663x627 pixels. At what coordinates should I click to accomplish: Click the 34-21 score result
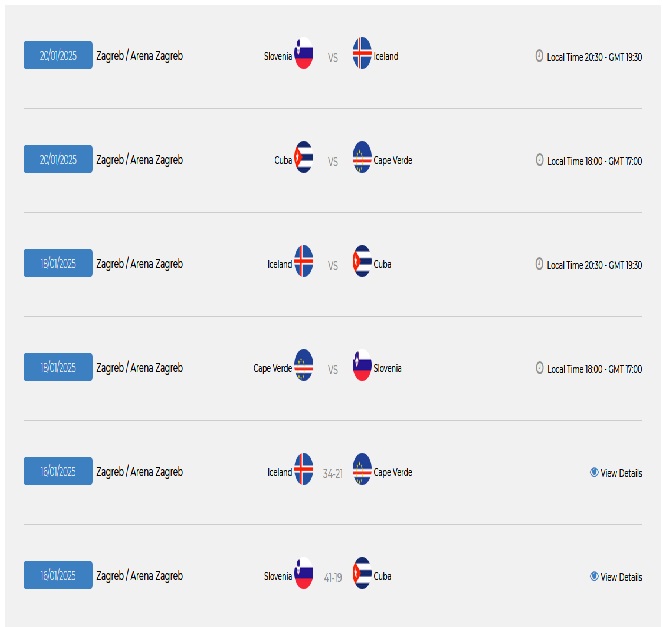point(333,474)
